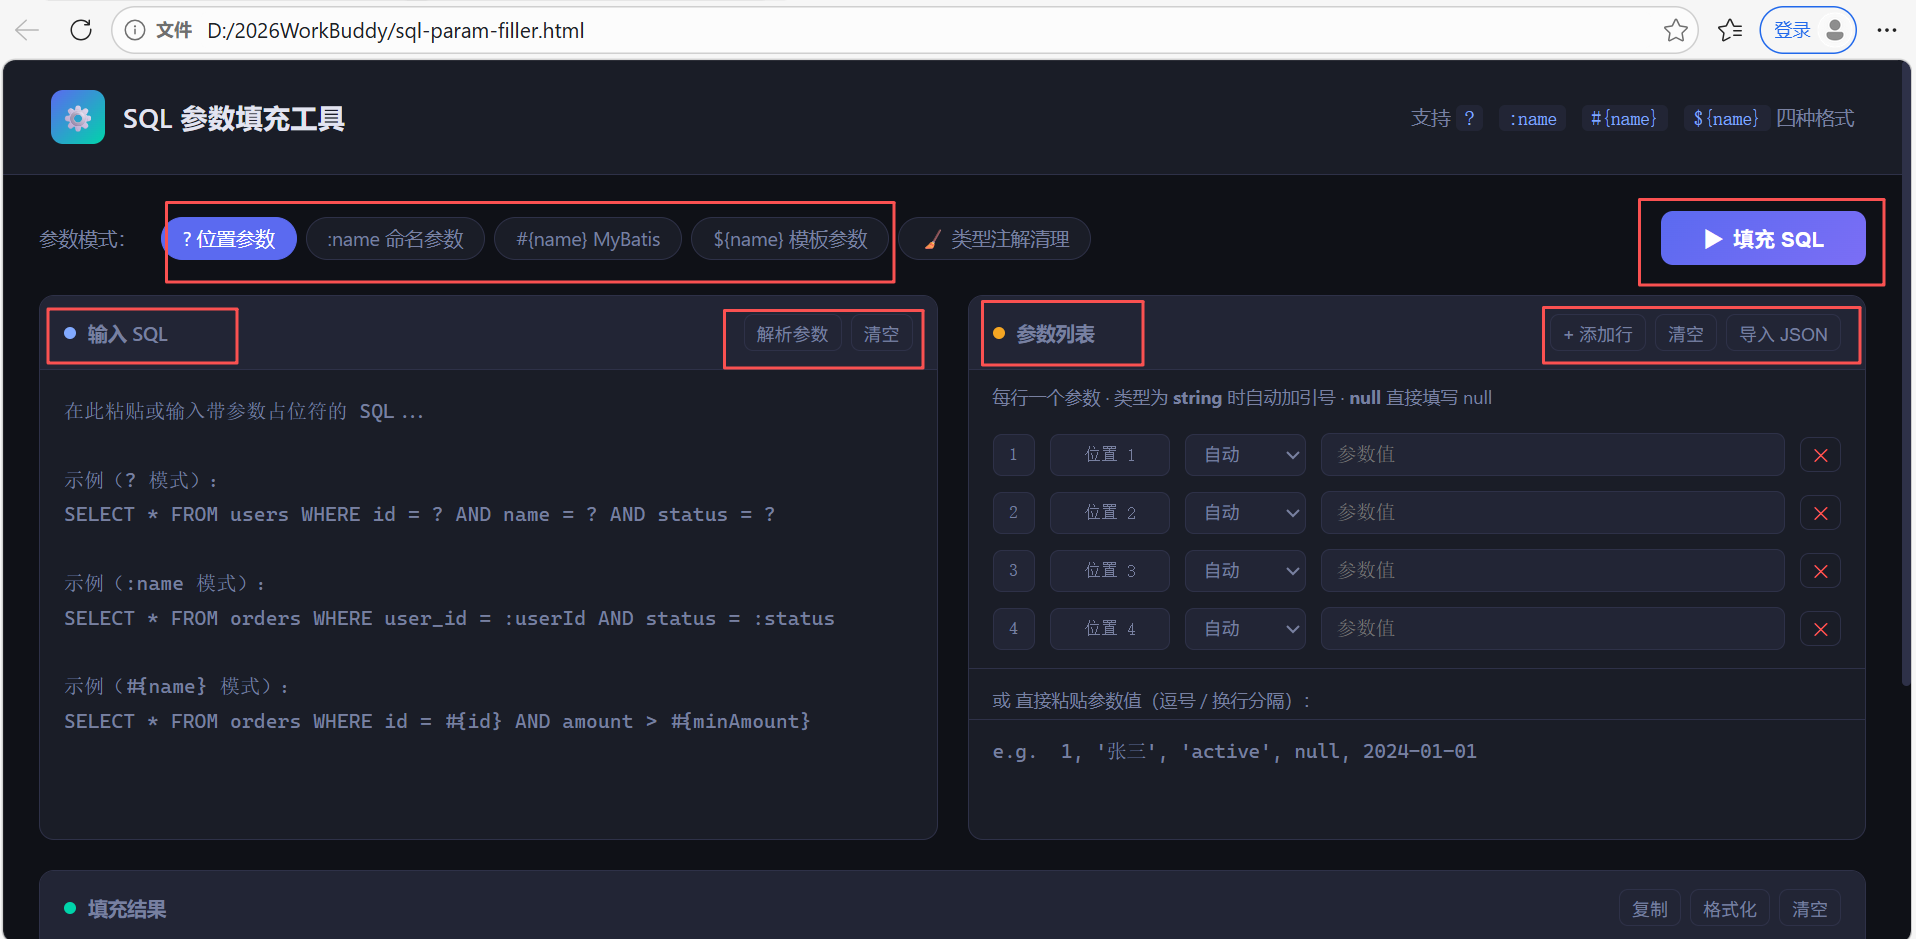
Task: Switch to :name 命名参数 mode
Action: click(395, 239)
